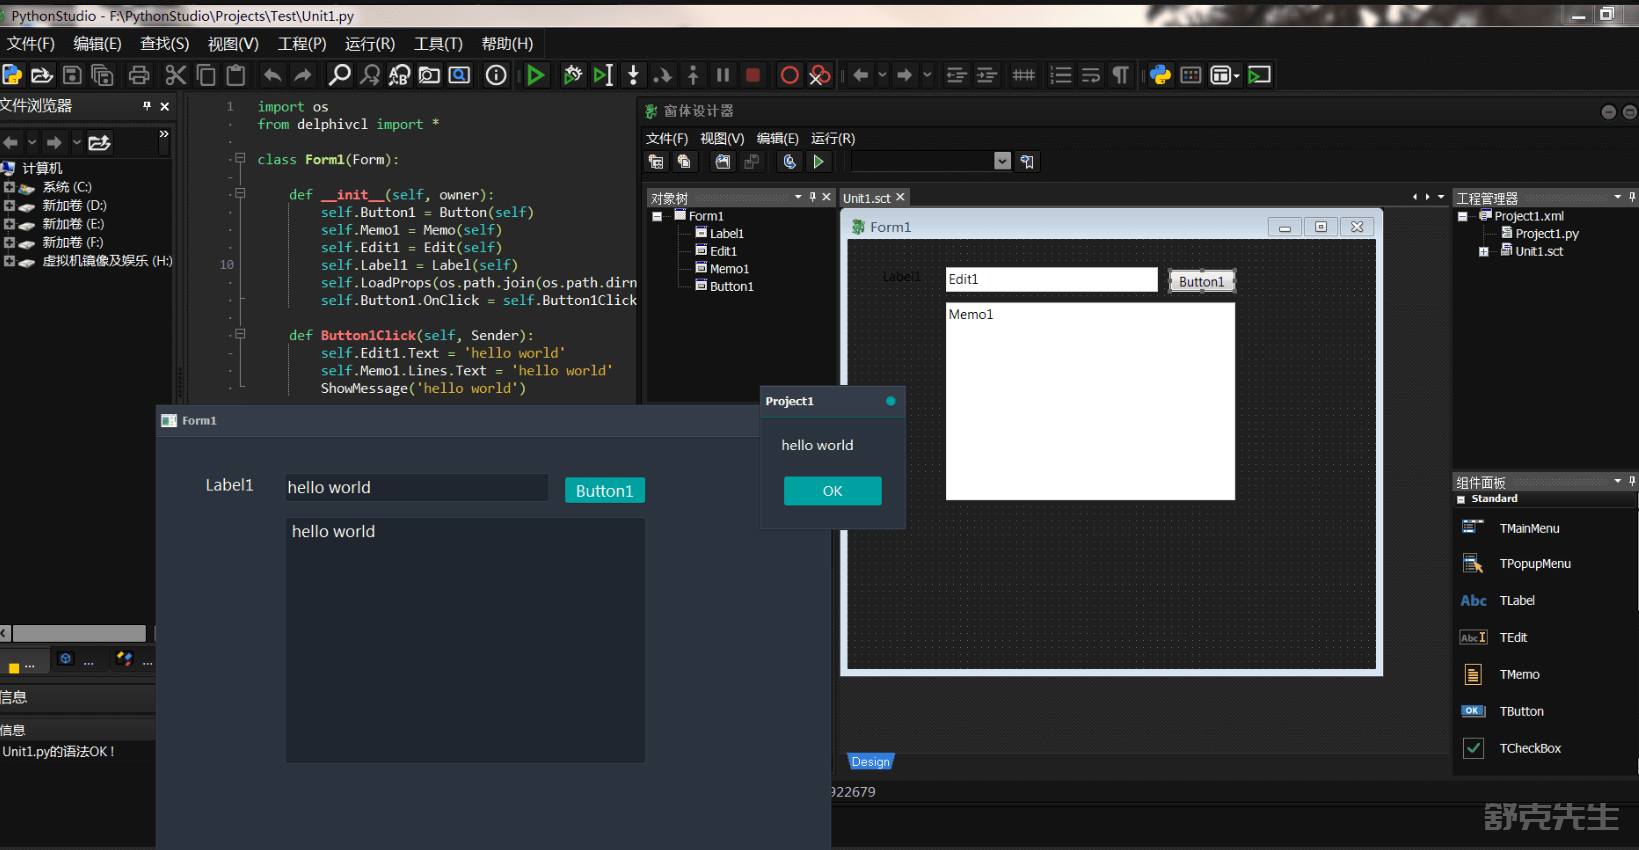
Task: Expand the Unit1.sct node in project manager
Action: pyautogui.click(x=1484, y=252)
